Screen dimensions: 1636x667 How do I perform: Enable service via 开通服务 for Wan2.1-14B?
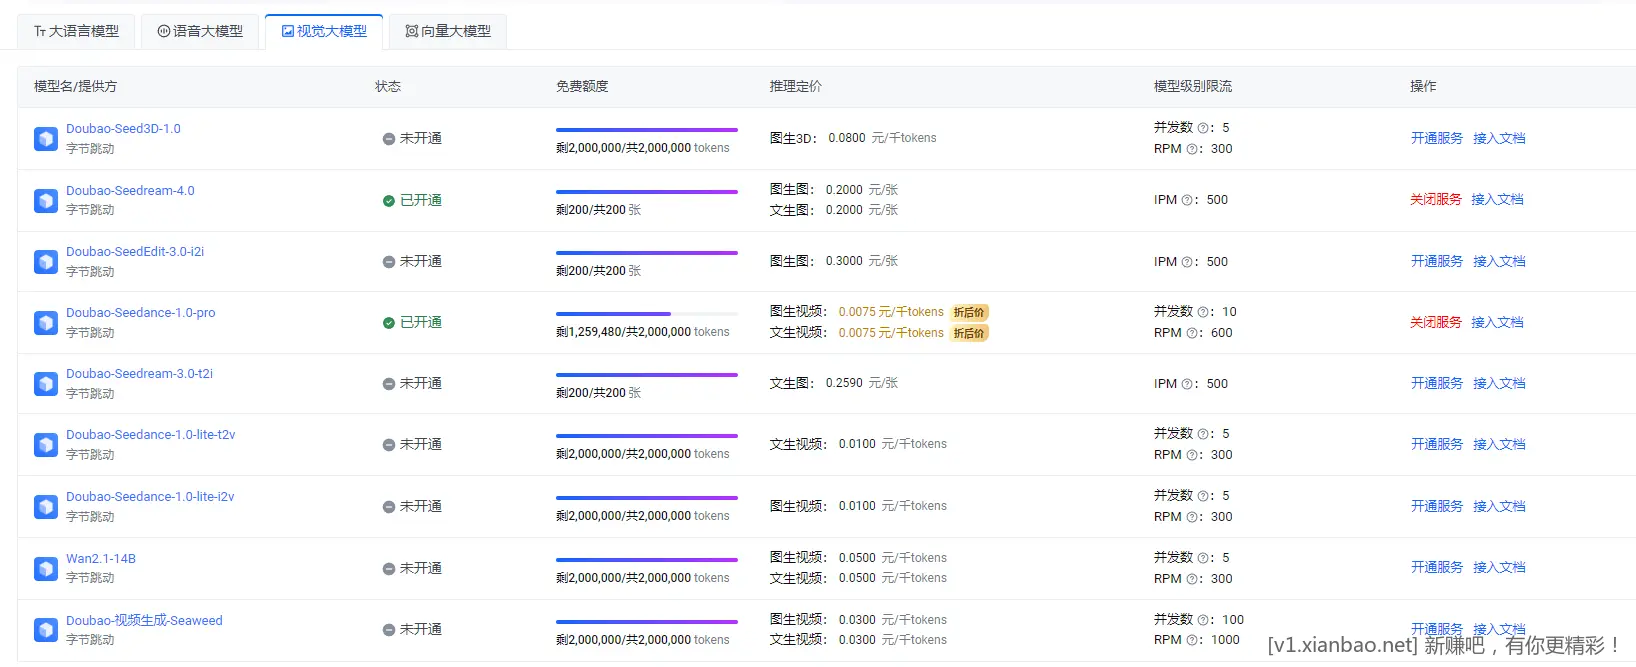tap(1436, 567)
